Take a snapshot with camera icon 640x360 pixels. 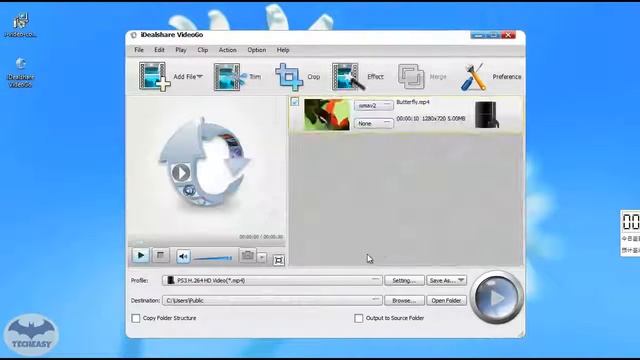pos(247,256)
